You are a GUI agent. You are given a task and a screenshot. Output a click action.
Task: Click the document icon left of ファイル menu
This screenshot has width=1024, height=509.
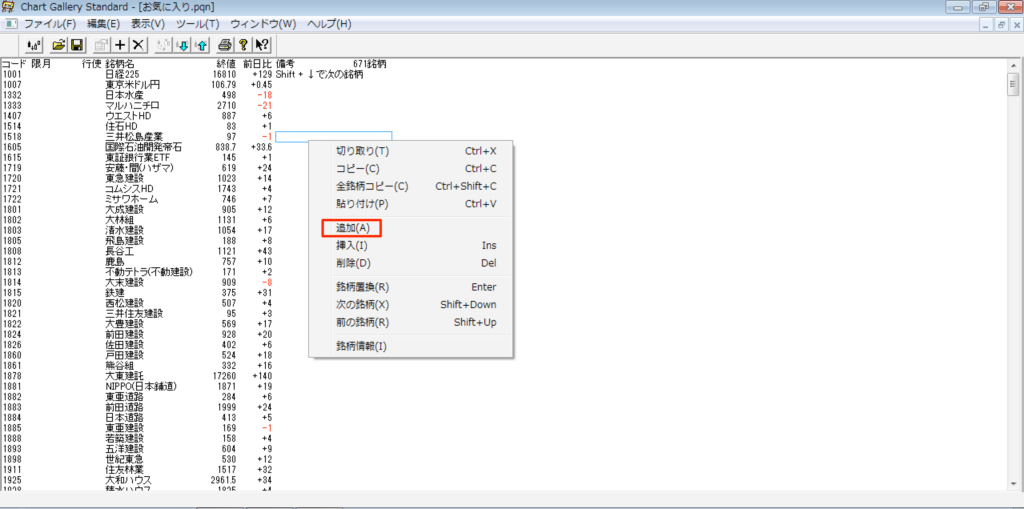pyautogui.click(x=11, y=24)
